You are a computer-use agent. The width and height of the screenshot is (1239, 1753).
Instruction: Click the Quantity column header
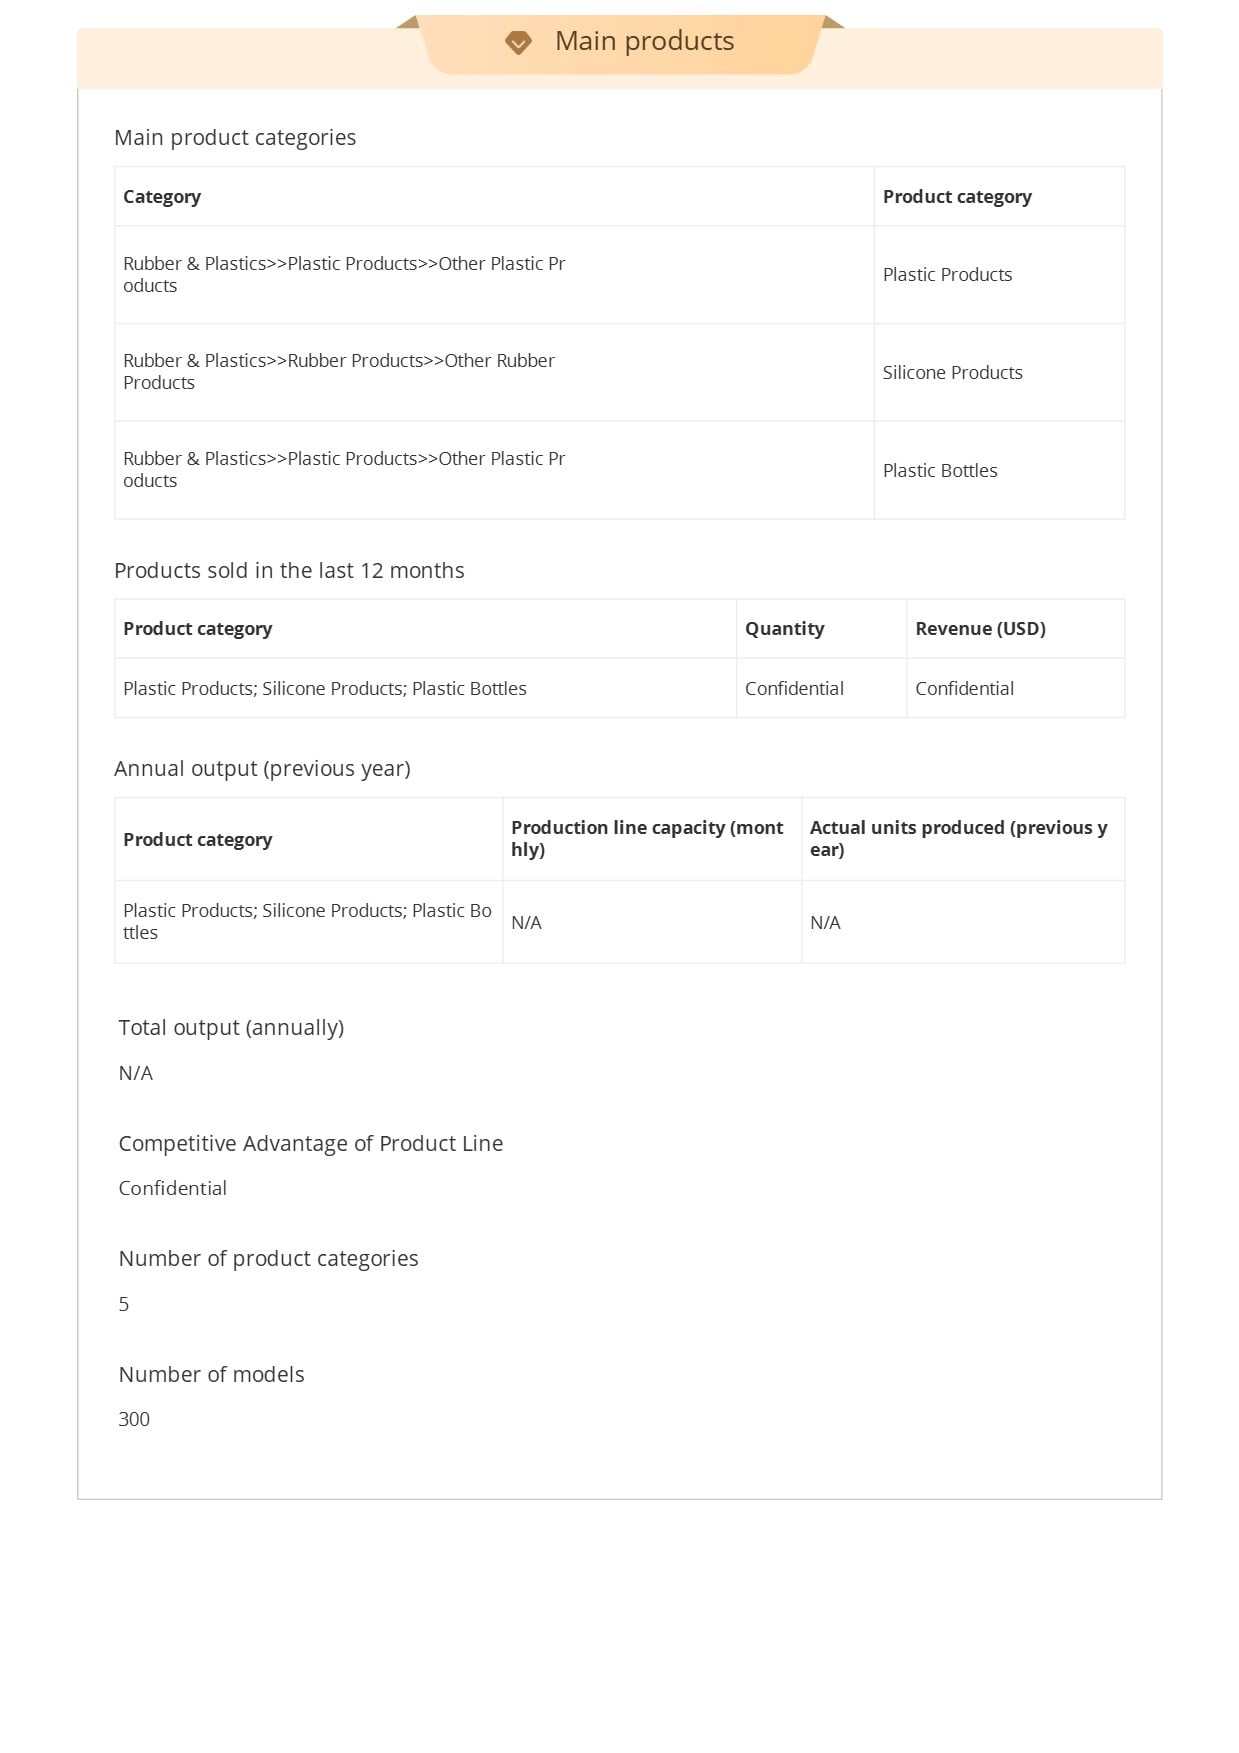coord(784,628)
